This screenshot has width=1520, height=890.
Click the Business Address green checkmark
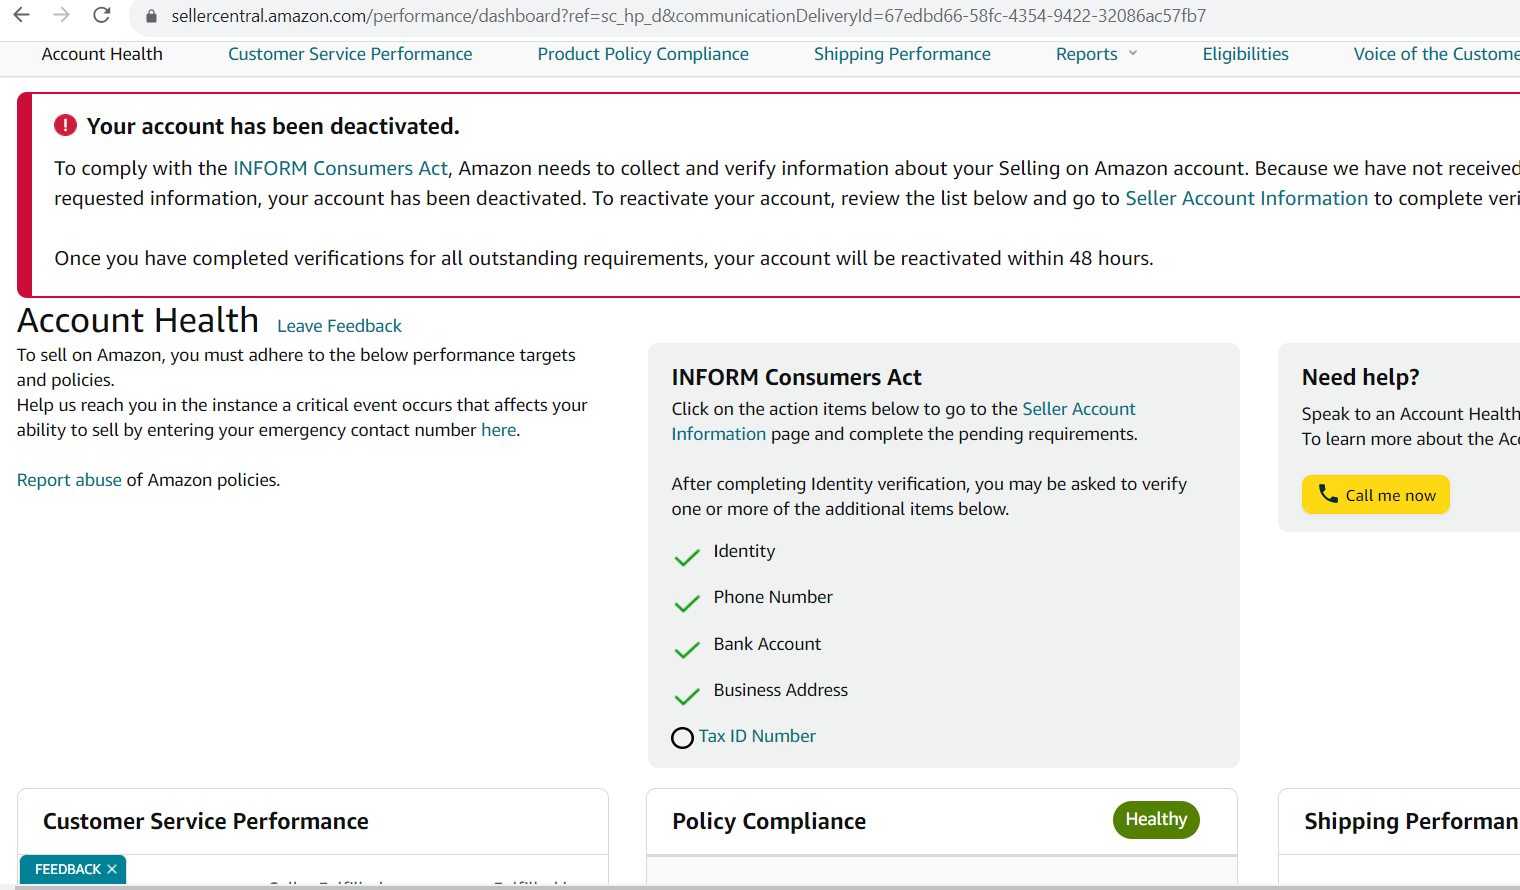pos(687,696)
